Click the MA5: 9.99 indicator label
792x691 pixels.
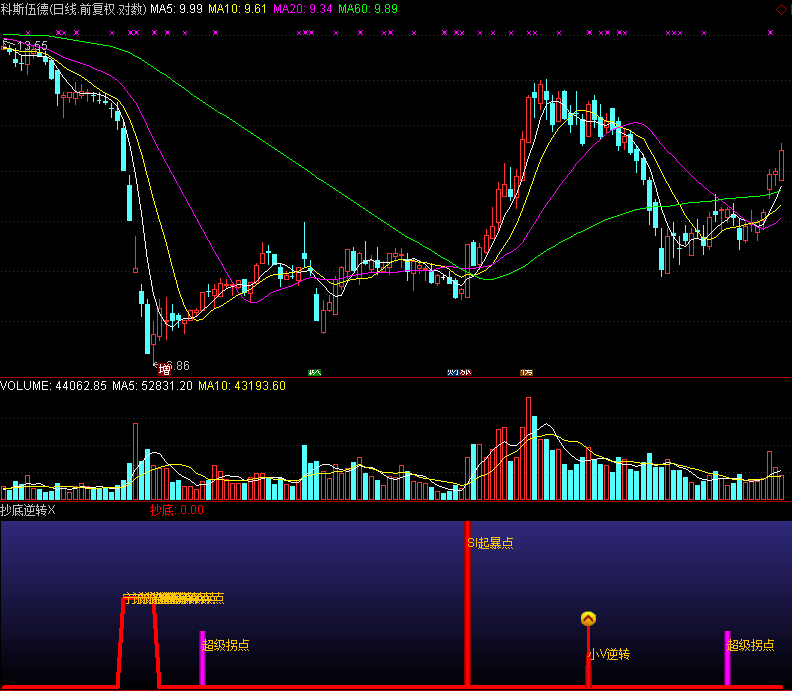tap(176, 9)
